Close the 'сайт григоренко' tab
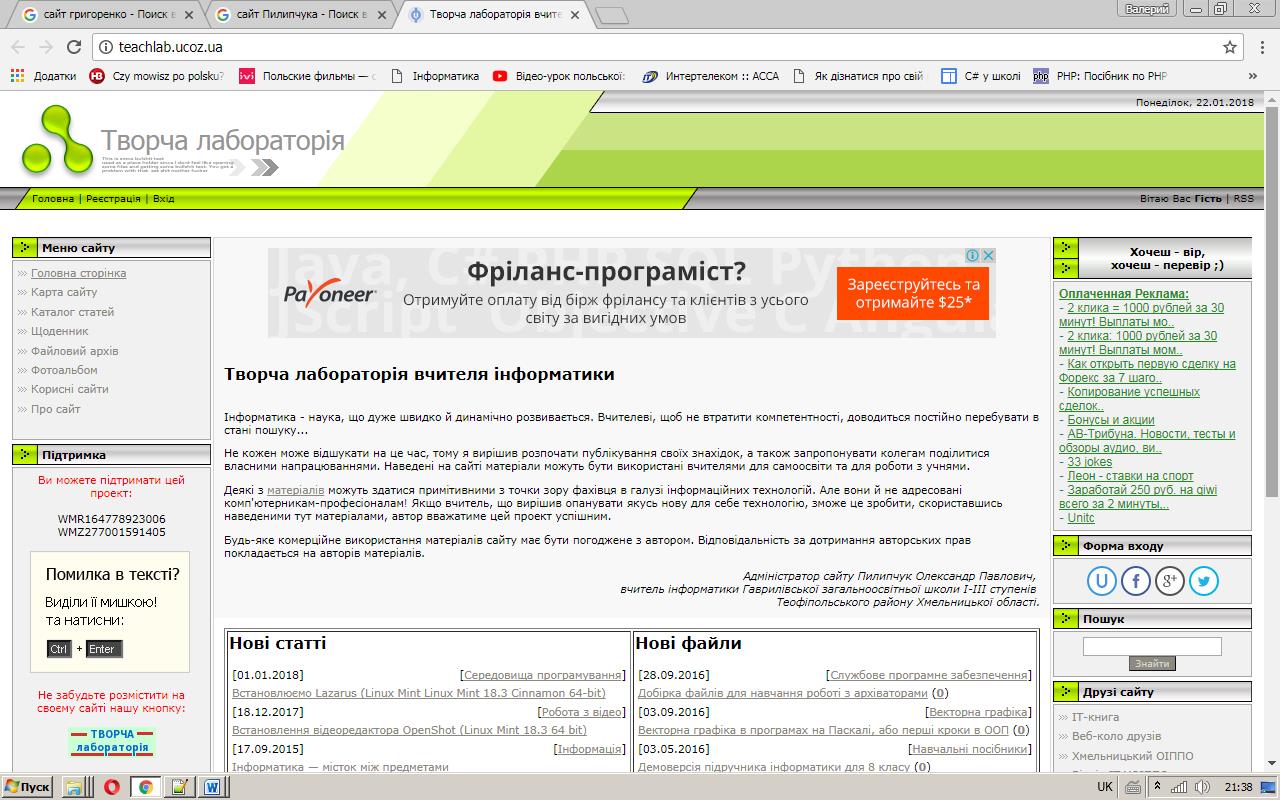1280x800 pixels. (189, 15)
